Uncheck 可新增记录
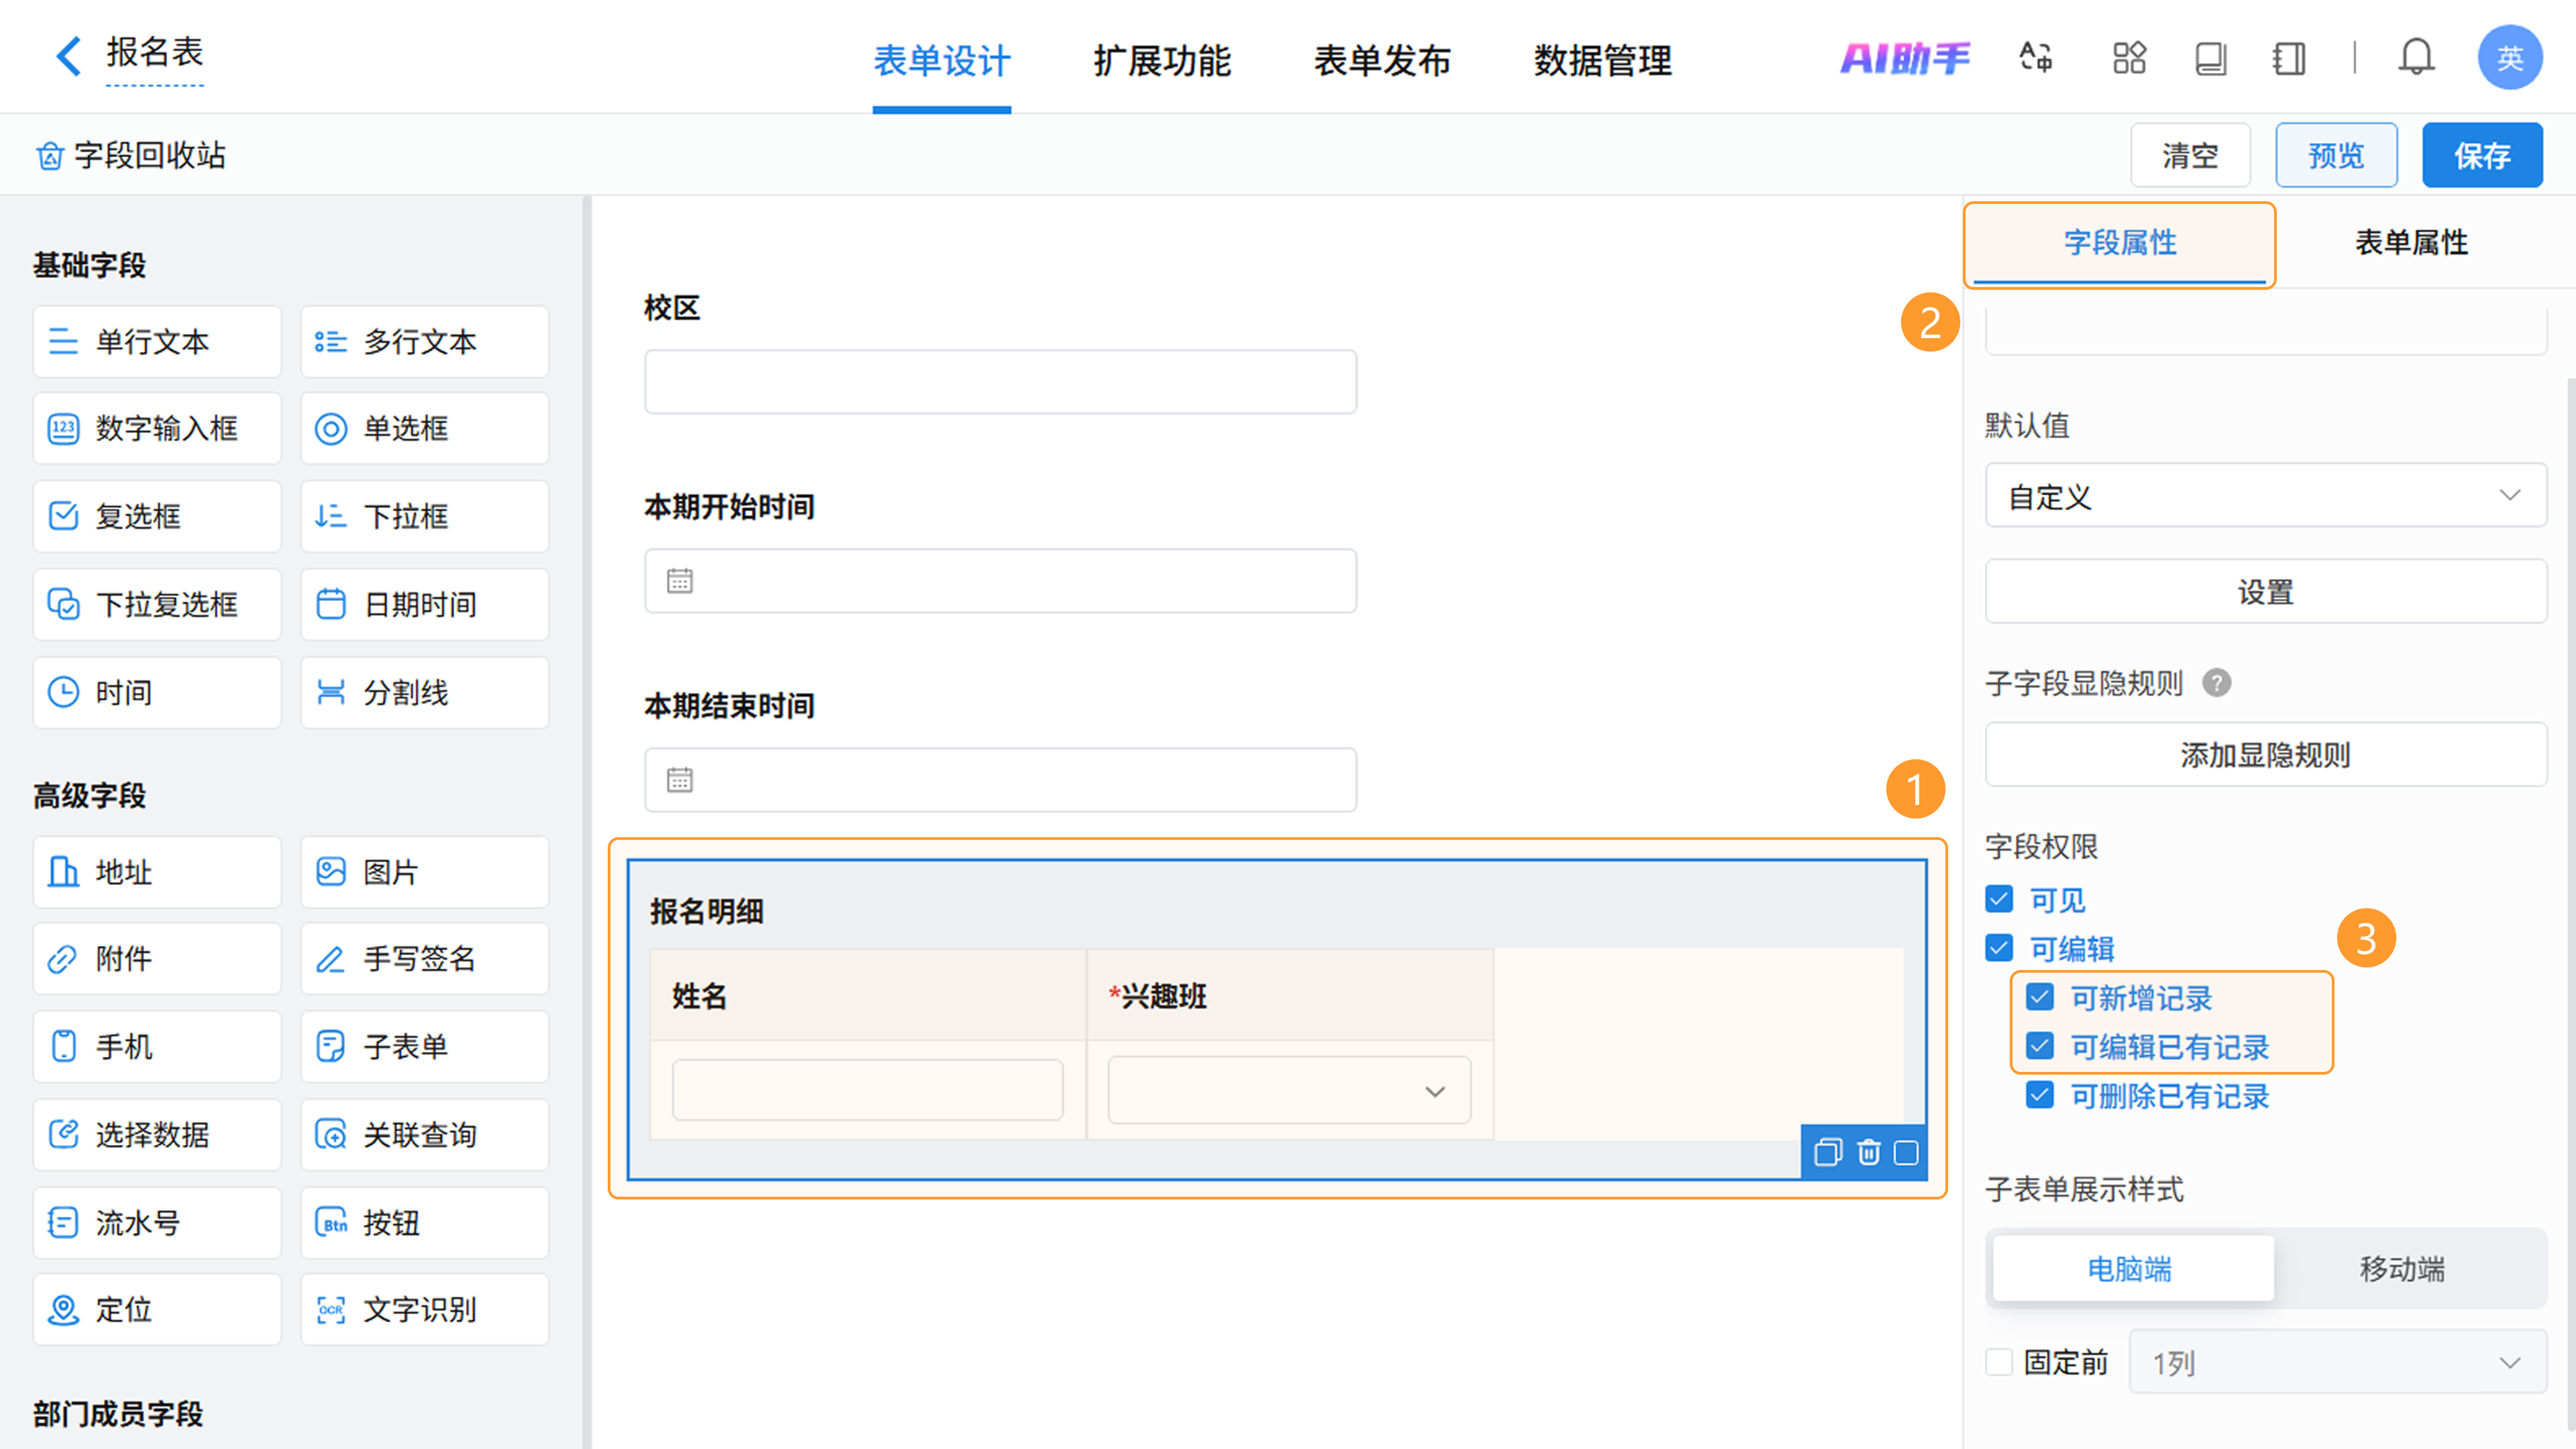Image resolution: width=2576 pixels, height=1449 pixels. [2040, 997]
